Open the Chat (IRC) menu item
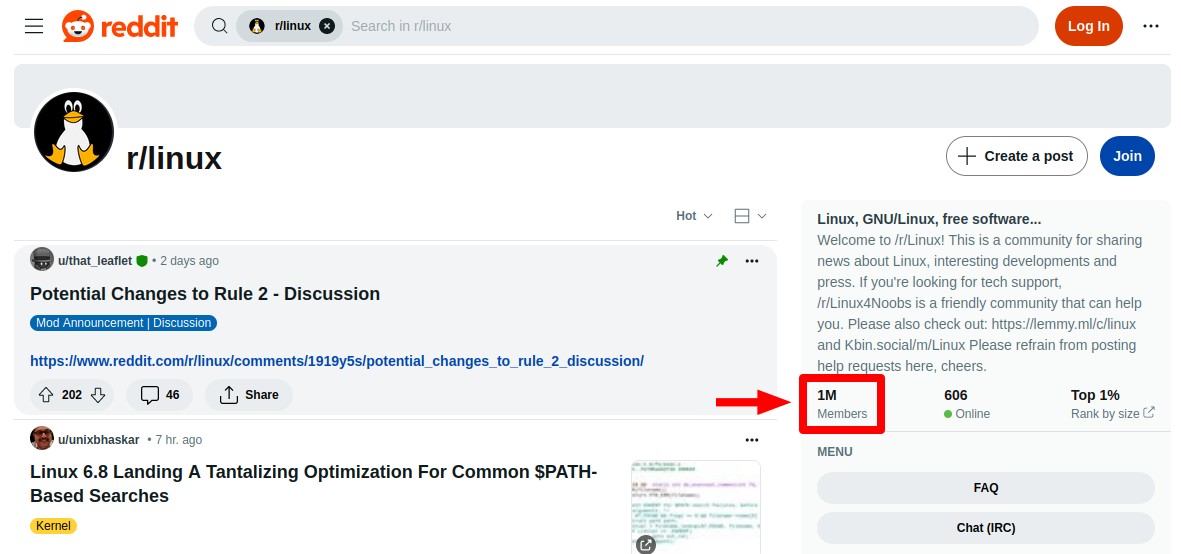1181x554 pixels. point(985,528)
